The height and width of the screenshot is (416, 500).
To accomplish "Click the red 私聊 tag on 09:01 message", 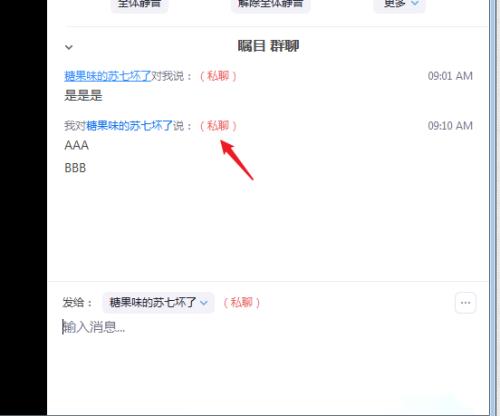I will [218, 76].
